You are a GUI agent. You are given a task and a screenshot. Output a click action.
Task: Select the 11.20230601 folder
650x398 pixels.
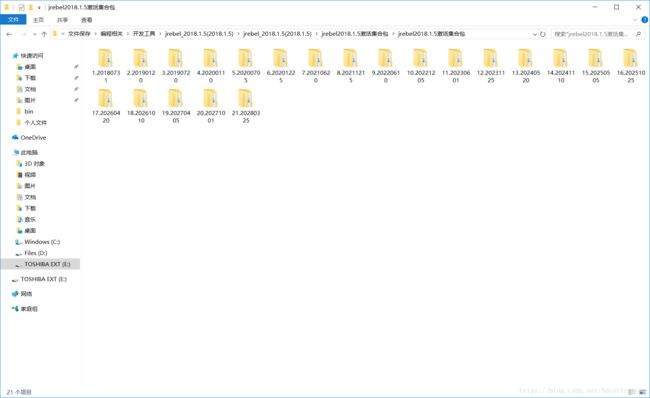pos(456,66)
